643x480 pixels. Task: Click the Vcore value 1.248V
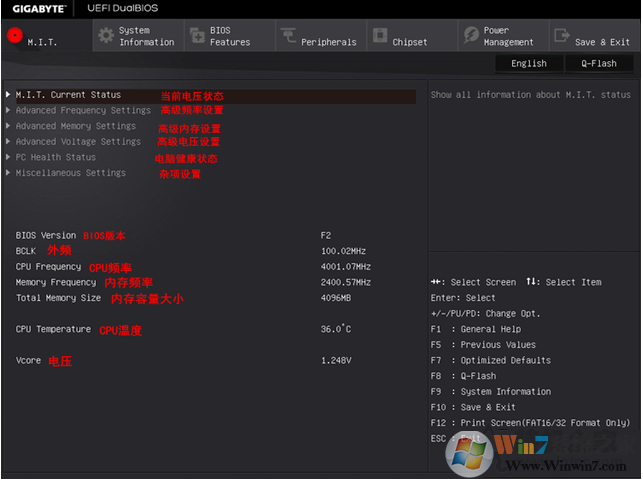coord(336,360)
